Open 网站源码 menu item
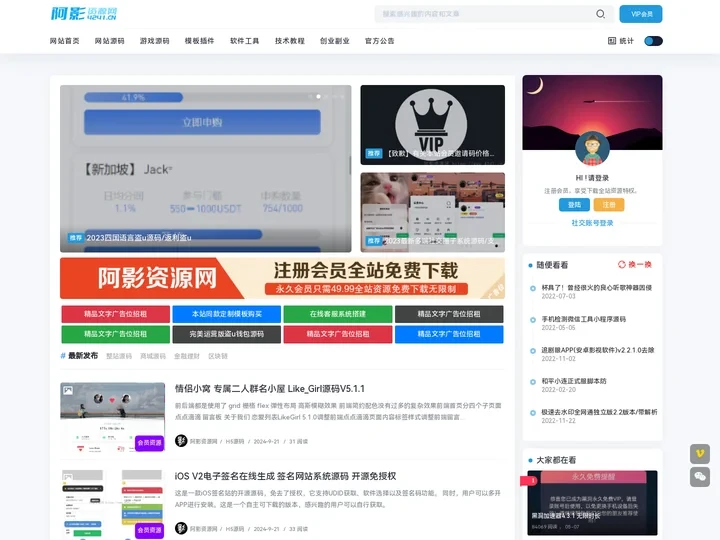Viewport: 720px width, 540px height. [109, 41]
